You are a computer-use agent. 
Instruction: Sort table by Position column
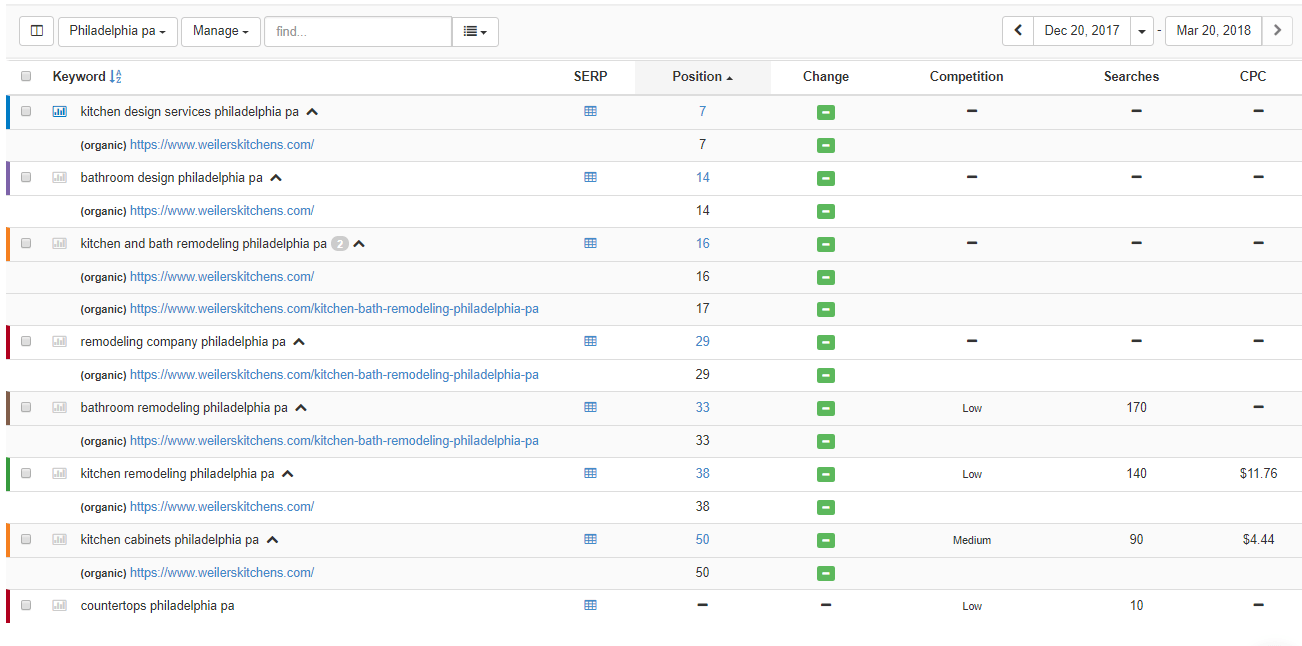[702, 77]
